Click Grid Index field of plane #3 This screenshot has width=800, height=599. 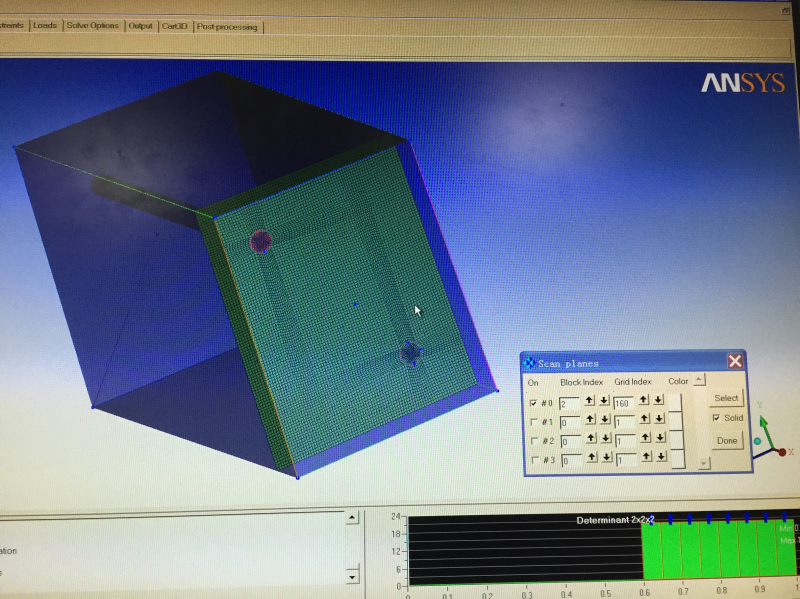[x=626, y=459]
